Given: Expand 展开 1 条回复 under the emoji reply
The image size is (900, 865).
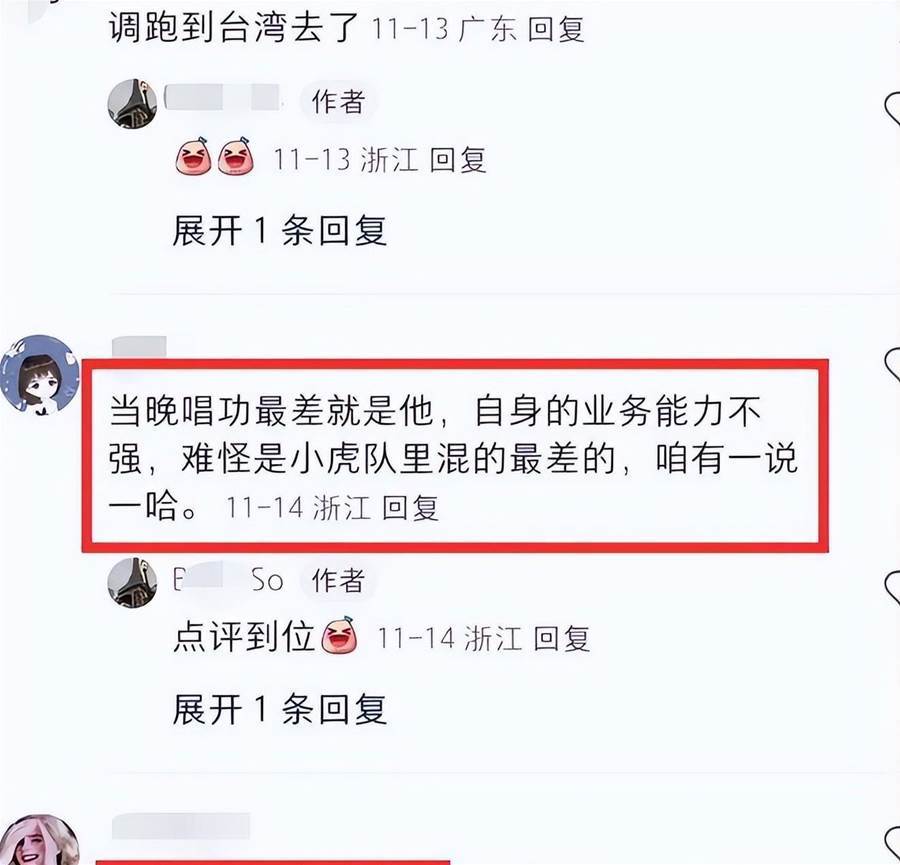Looking at the screenshot, I should pyautogui.click(x=280, y=231).
